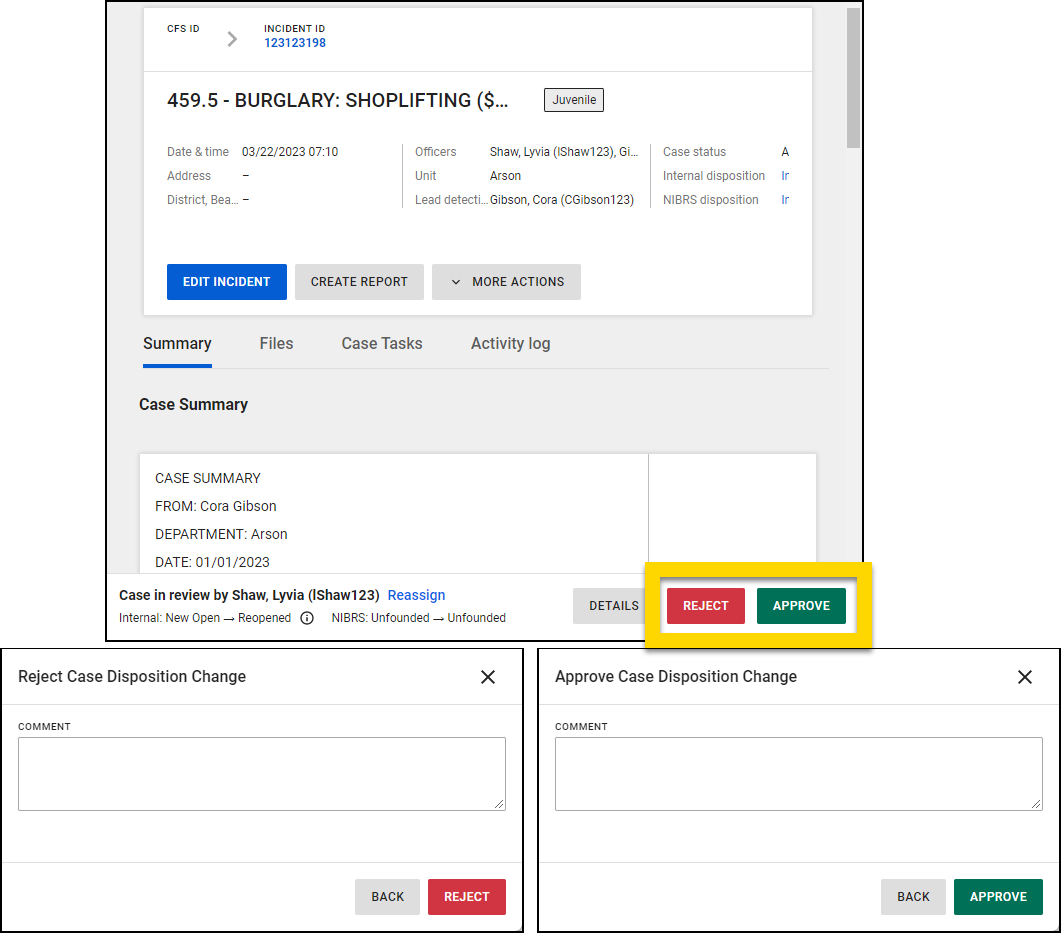Click the EDIT INCIDENT button
The image size is (1061, 933).
tap(226, 282)
